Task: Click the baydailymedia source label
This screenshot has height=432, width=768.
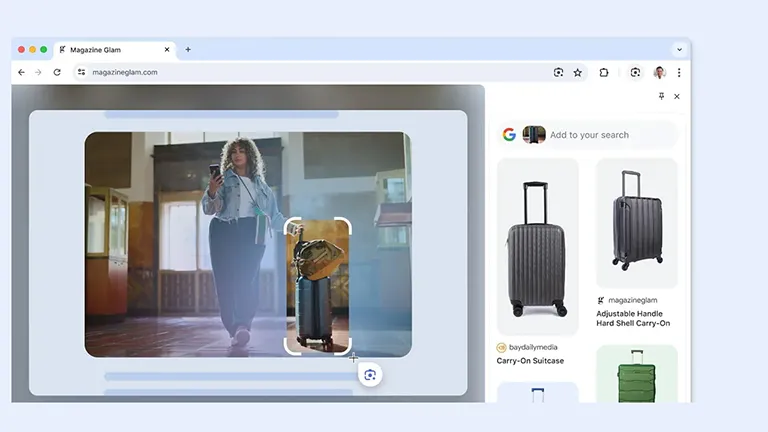Action: 533,347
